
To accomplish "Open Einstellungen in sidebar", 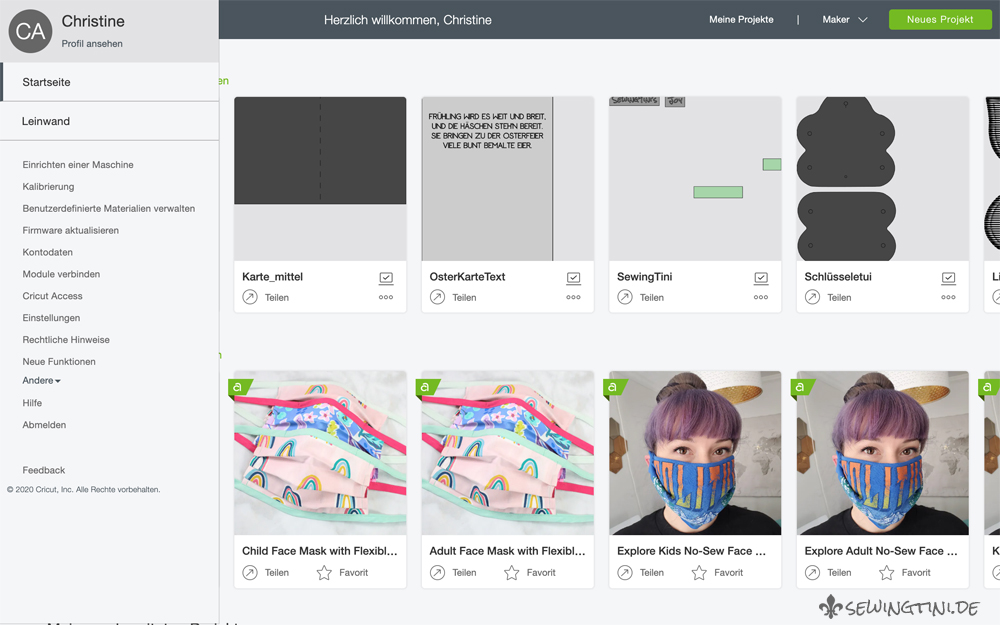I will (51, 318).
